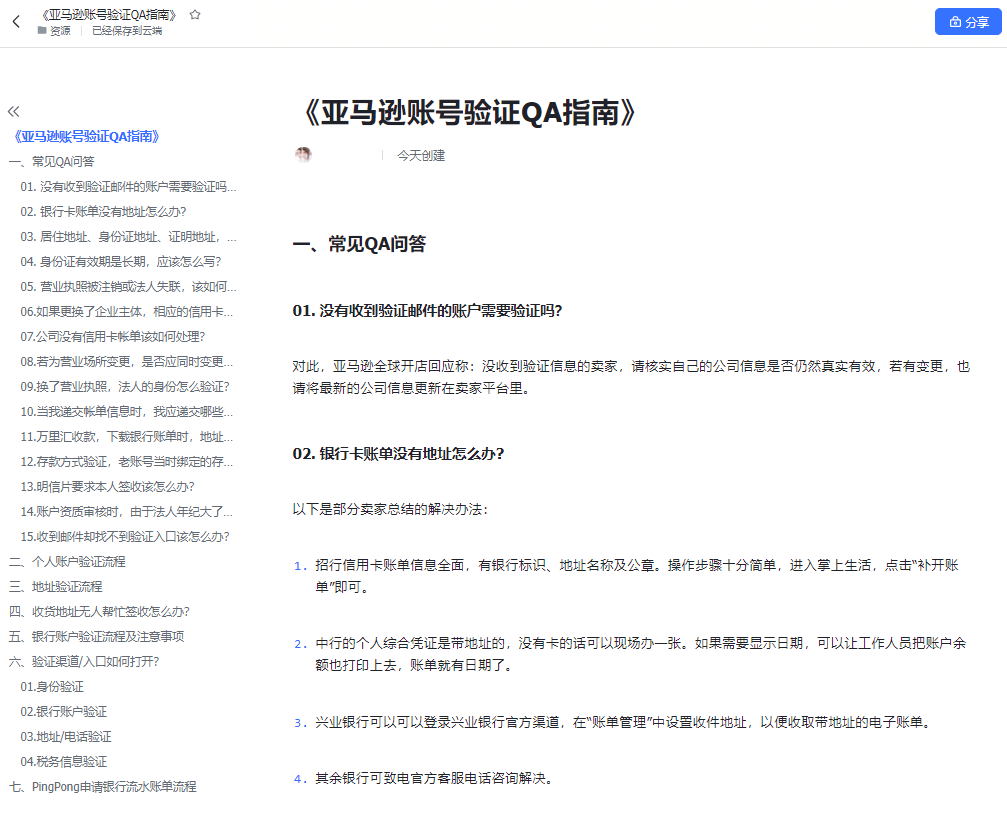Click the author avatar thumbnail
The image size is (1007, 813).
pyautogui.click(x=303, y=154)
